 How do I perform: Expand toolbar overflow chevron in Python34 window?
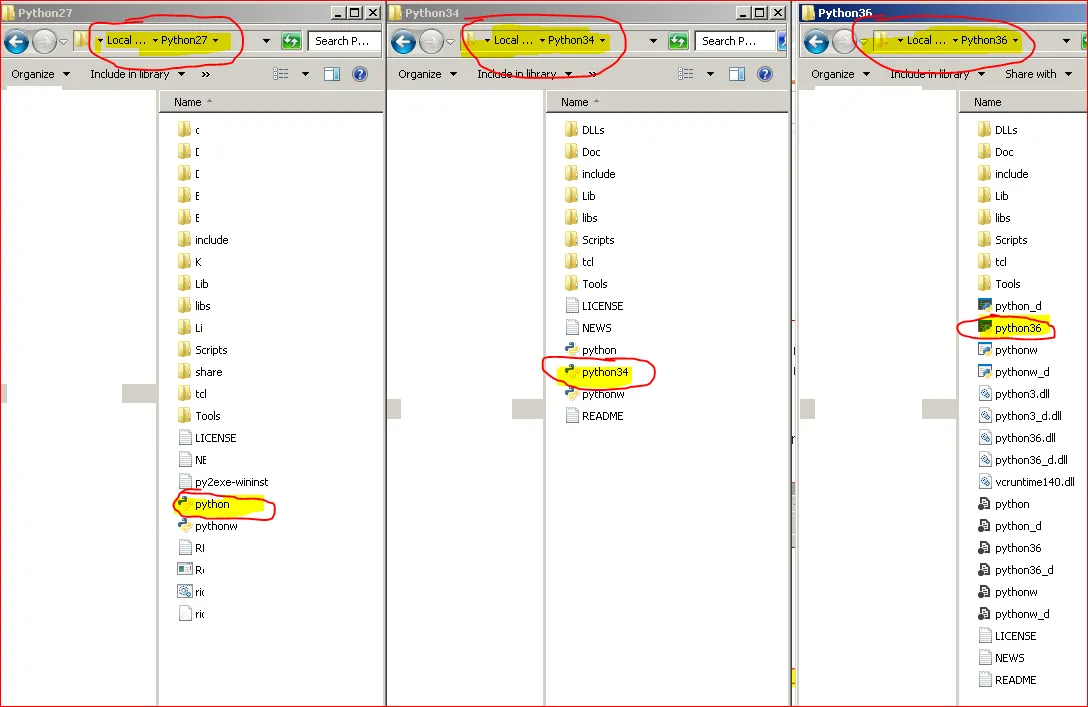pyautogui.click(x=592, y=74)
